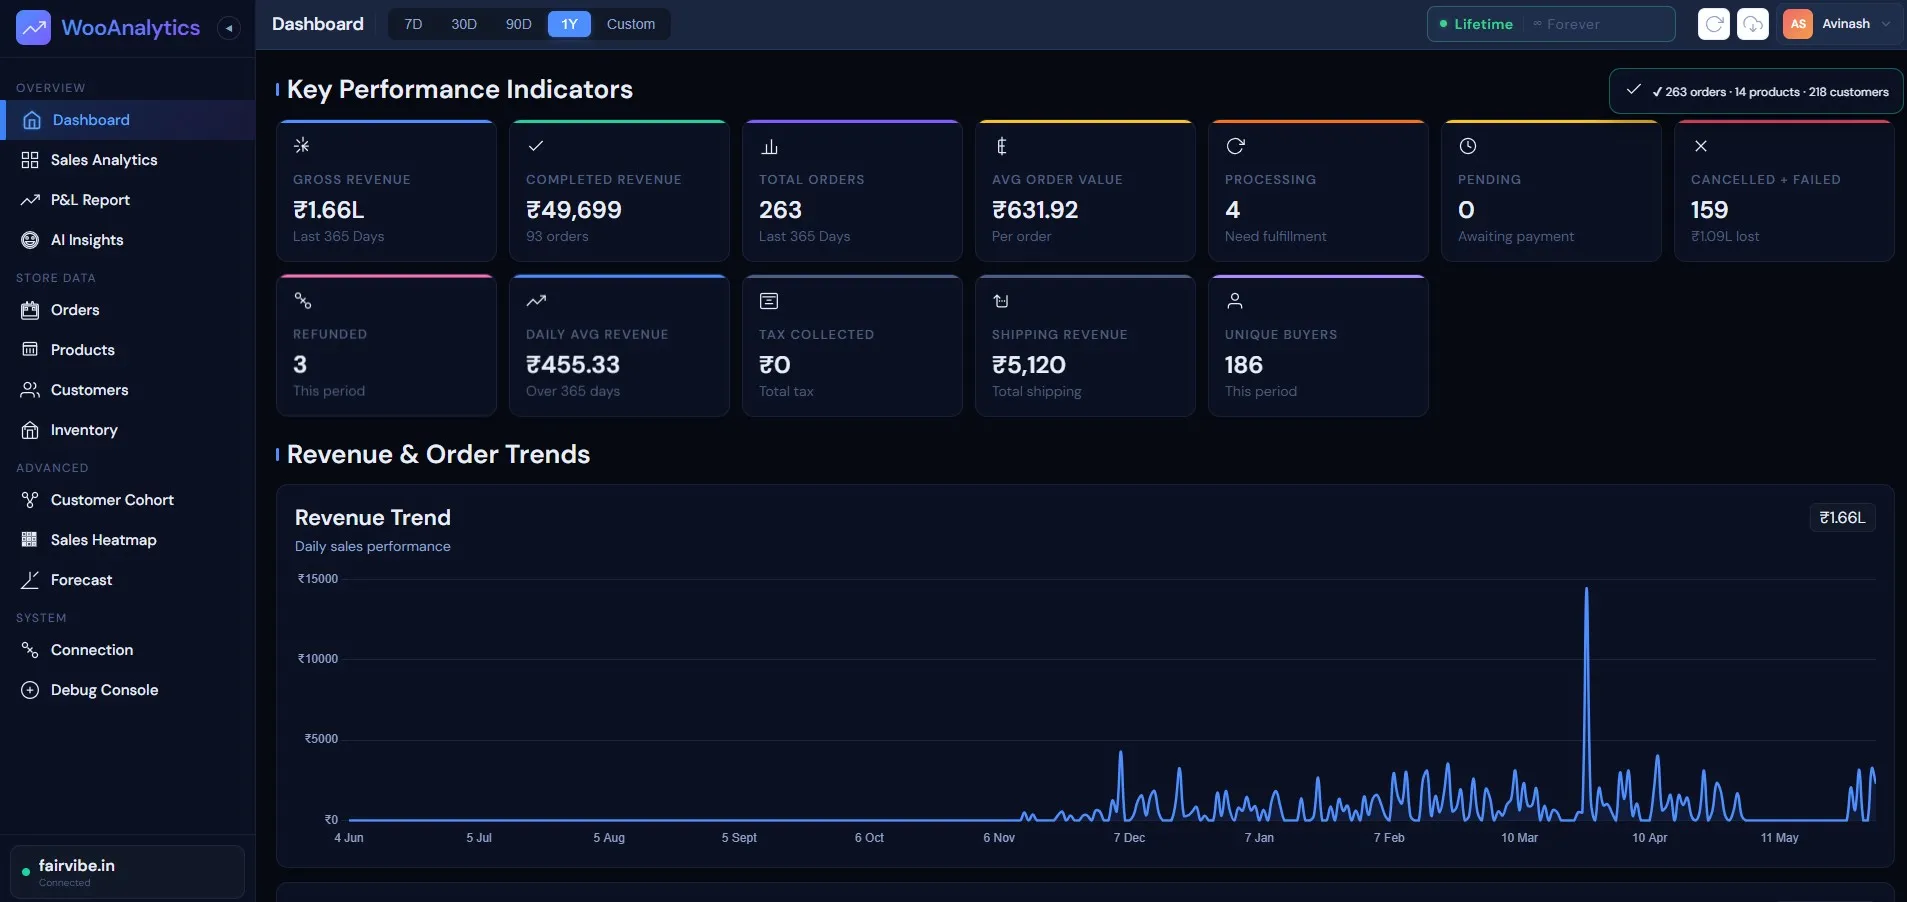The width and height of the screenshot is (1907, 902).
Task: Click the ₹1.66L badge on Revenue Trend chart
Action: pos(1842,518)
